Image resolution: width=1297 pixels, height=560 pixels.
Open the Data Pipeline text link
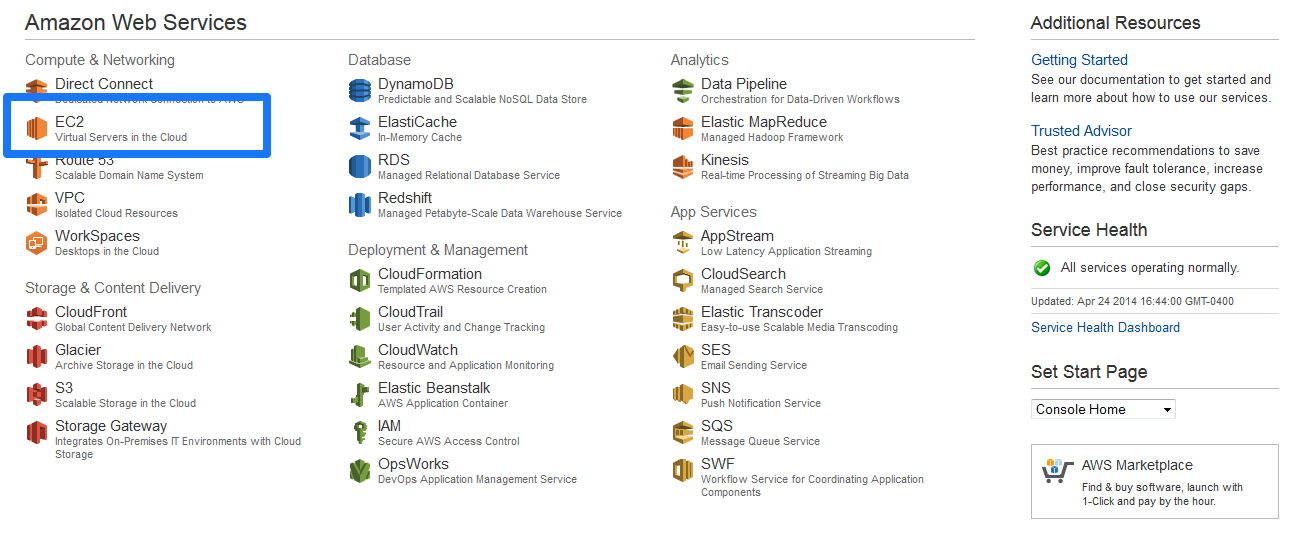(744, 84)
